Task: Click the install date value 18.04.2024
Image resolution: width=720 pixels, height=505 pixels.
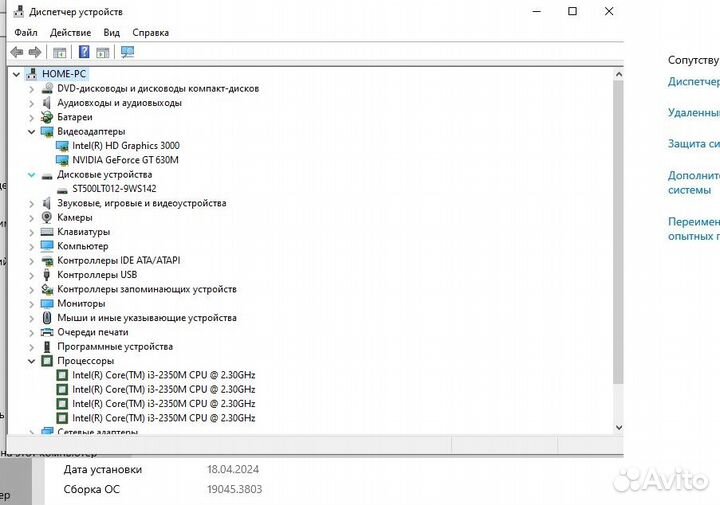Action: [x=233, y=470]
